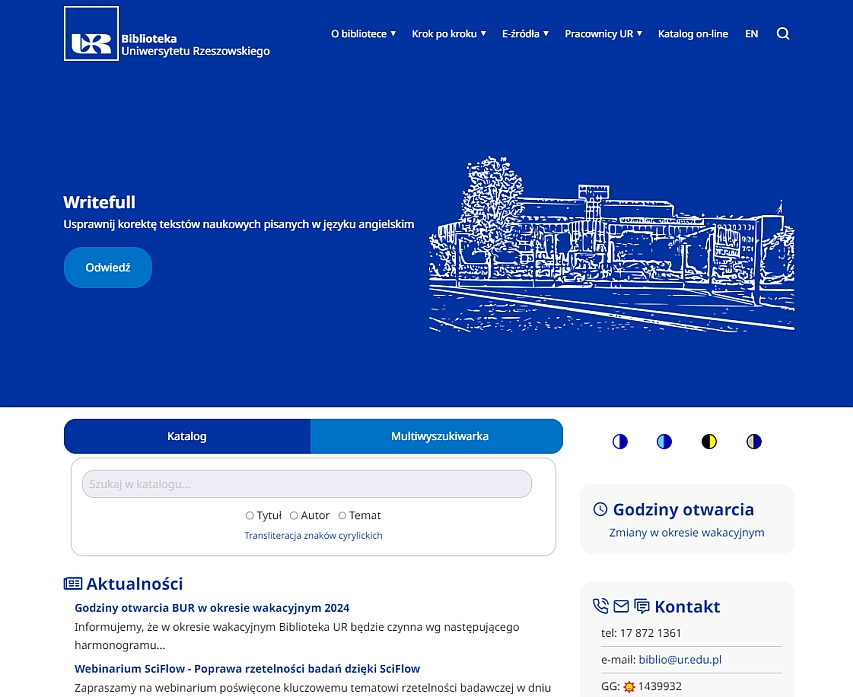The height and width of the screenshot is (697, 853).
Task: Expand the Pracownicy UR menu
Action: [603, 34]
